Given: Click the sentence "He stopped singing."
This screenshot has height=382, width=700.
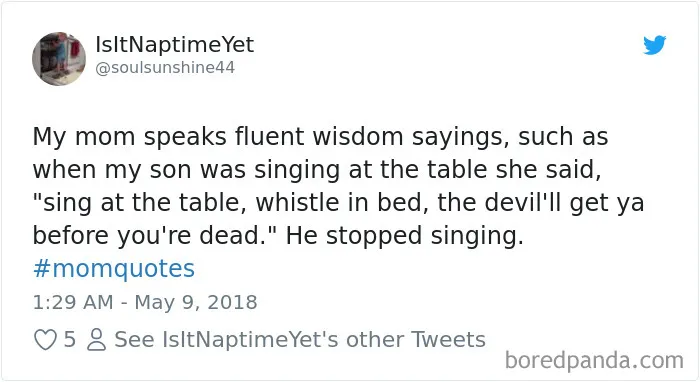Looking at the screenshot, I should pyautogui.click(x=404, y=236).
